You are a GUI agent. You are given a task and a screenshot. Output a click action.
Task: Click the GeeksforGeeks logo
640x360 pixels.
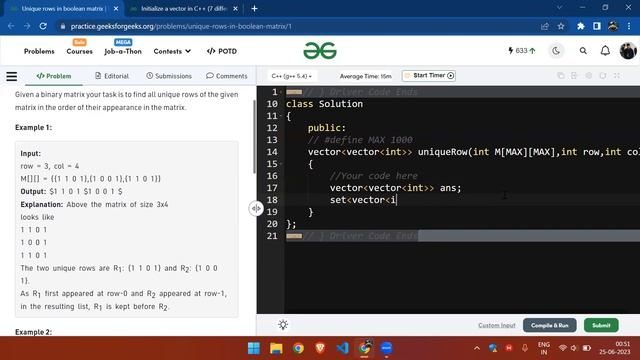coord(320,51)
